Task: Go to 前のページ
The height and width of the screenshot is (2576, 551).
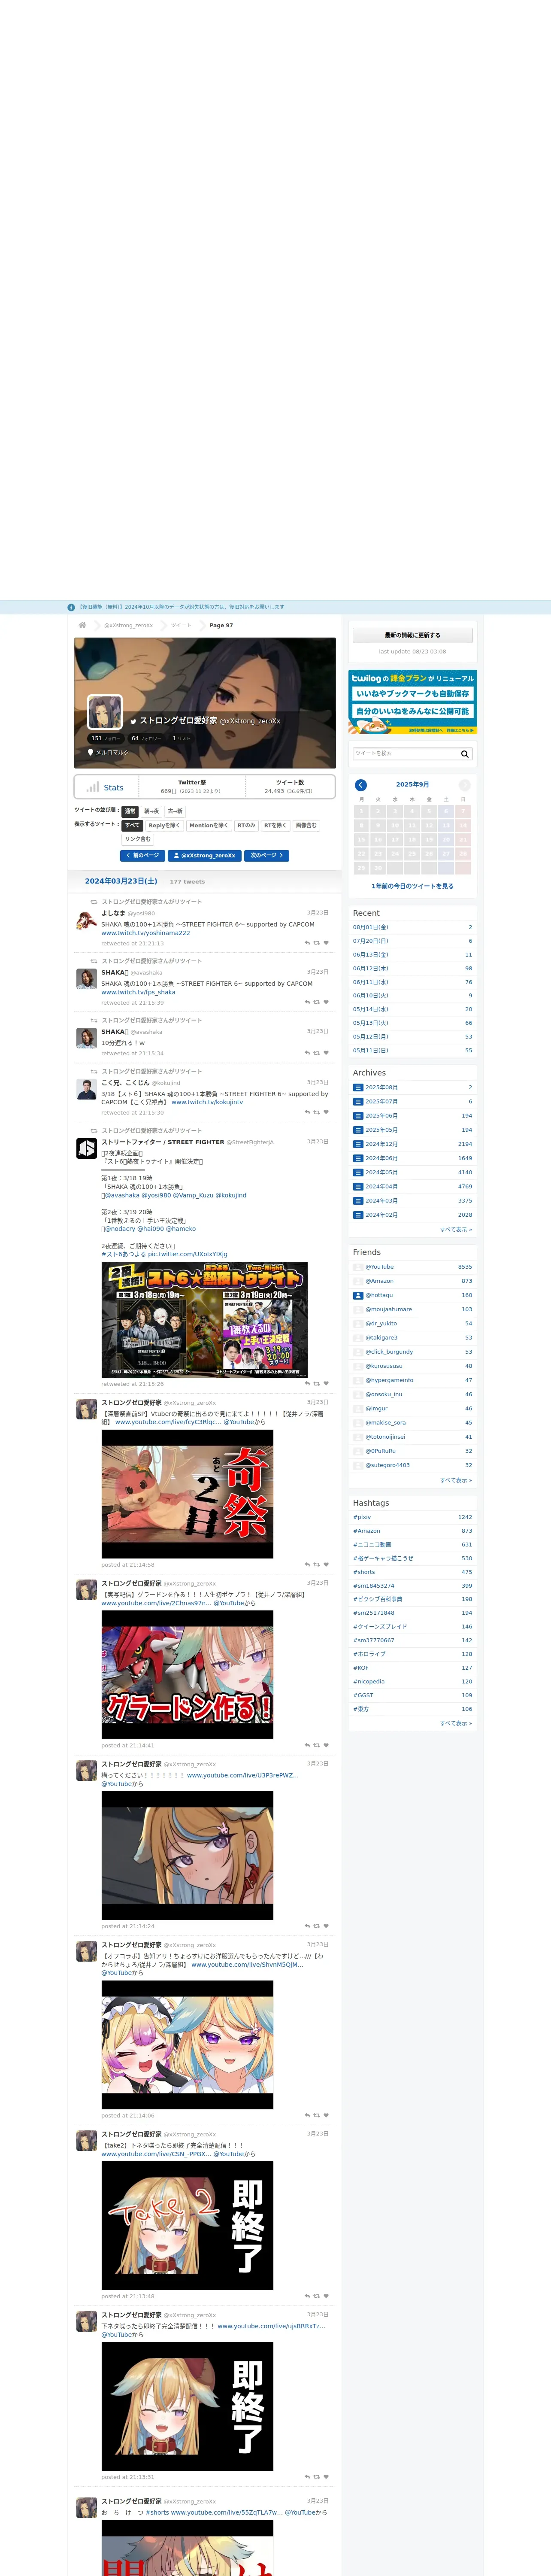Action: (x=142, y=856)
